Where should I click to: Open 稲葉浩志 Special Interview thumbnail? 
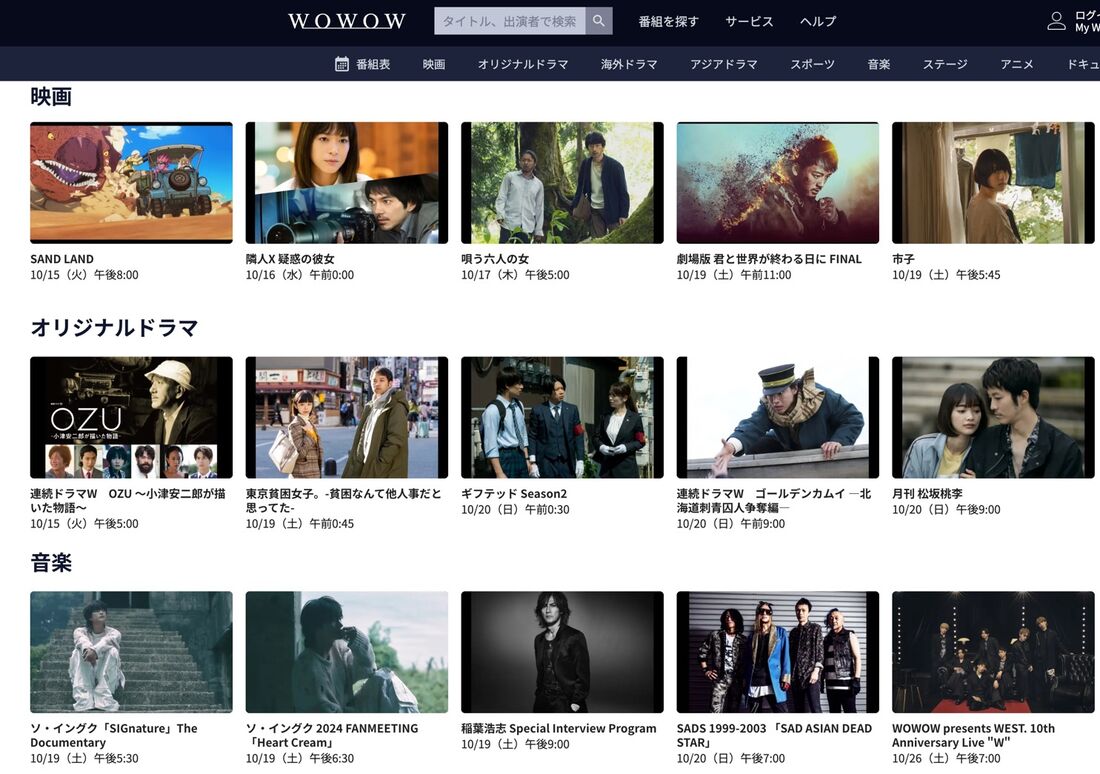[562, 652]
